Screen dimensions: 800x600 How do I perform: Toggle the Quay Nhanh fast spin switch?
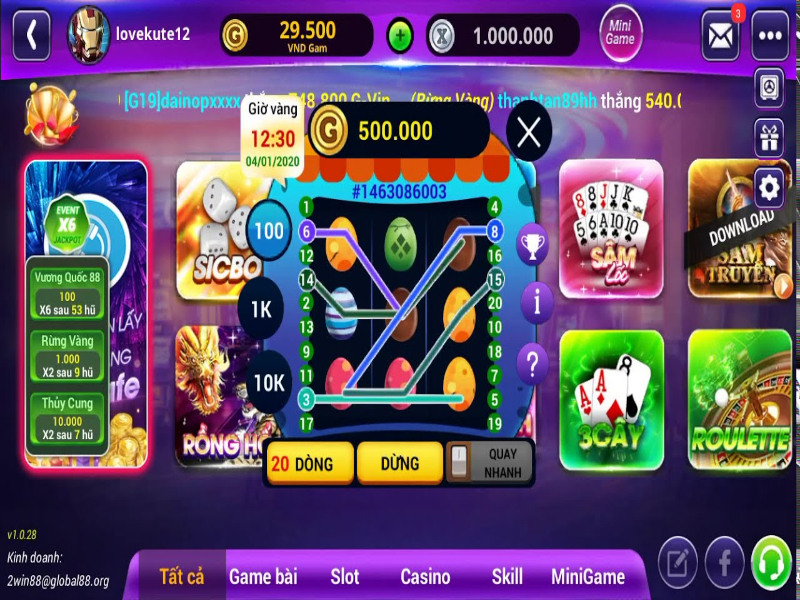(459, 462)
